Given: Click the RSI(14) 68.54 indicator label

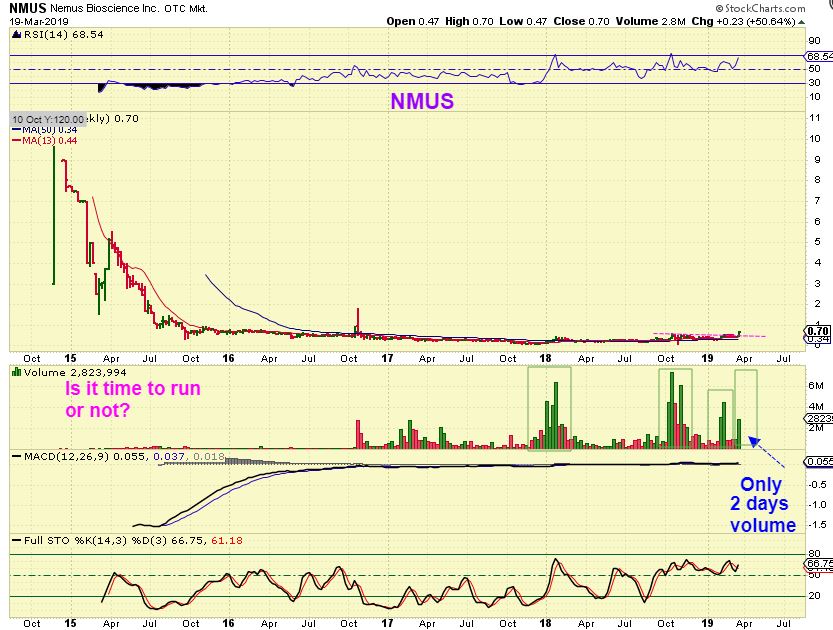Looking at the screenshot, I should (64, 35).
